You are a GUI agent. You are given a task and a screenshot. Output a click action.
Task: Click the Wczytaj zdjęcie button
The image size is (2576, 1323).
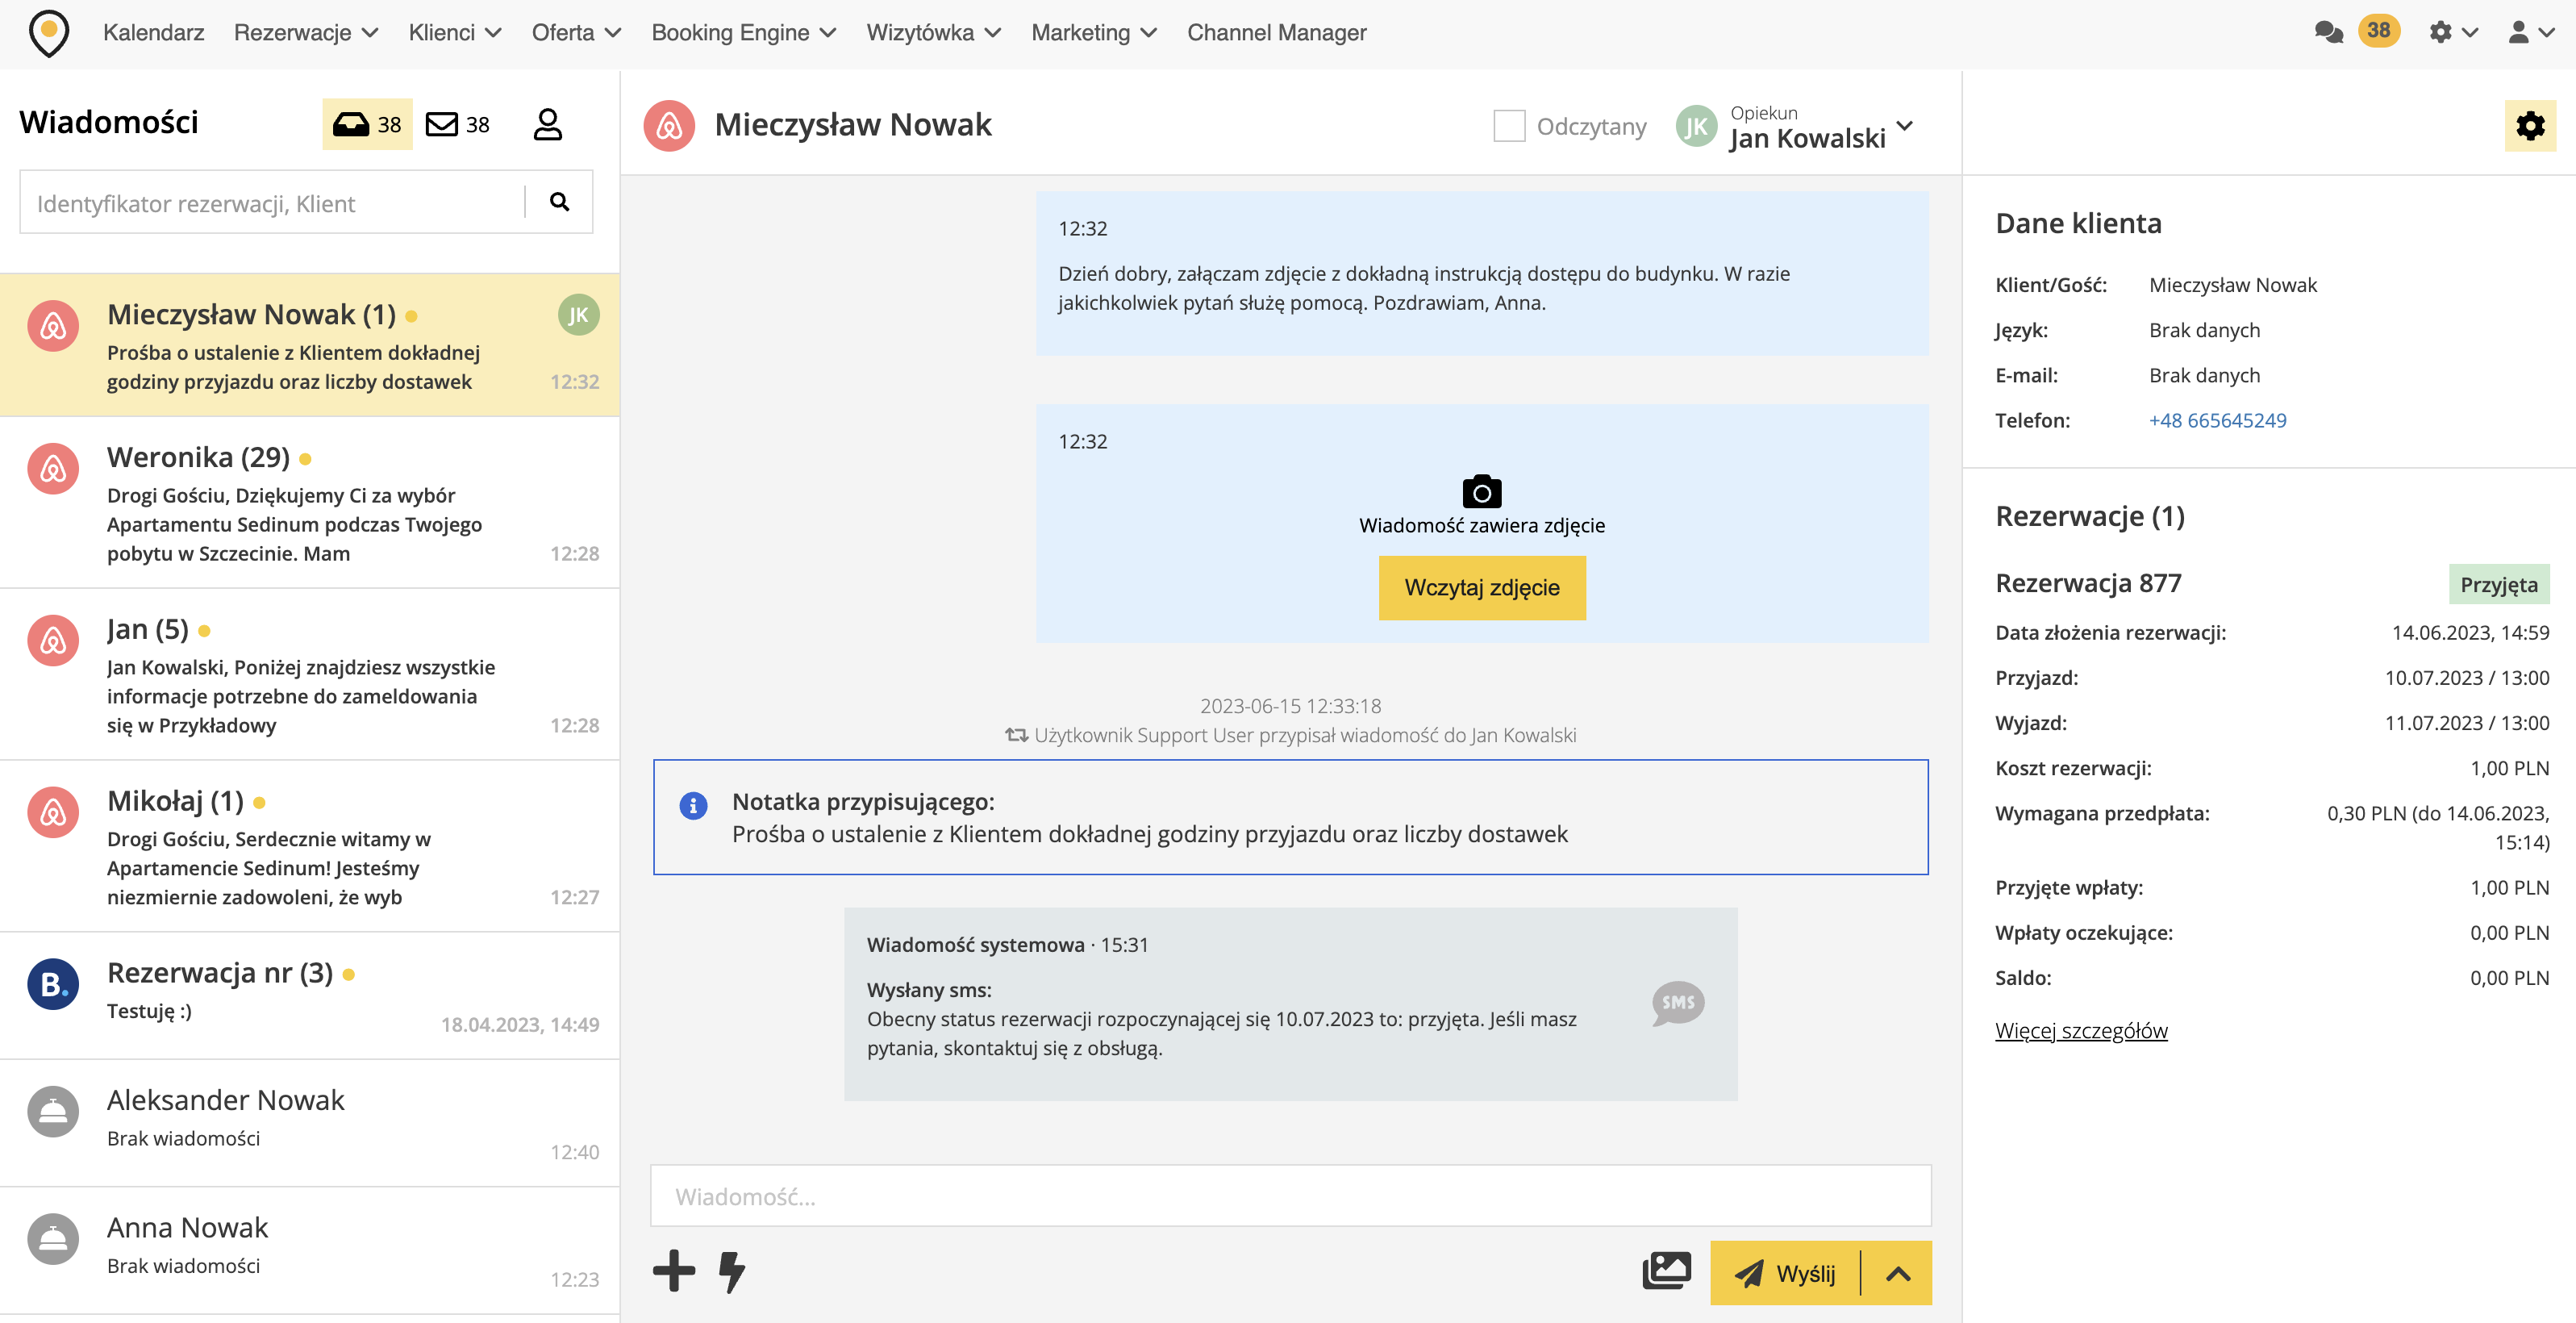coord(1481,587)
